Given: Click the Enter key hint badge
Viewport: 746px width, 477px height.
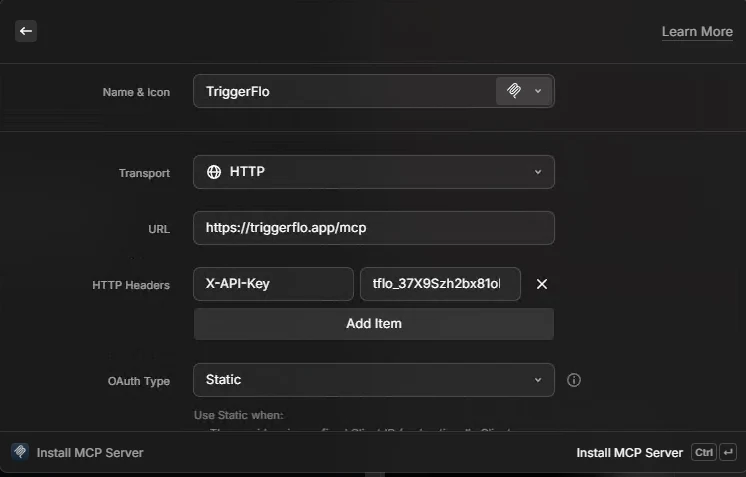Looking at the screenshot, I should click(x=728, y=452).
